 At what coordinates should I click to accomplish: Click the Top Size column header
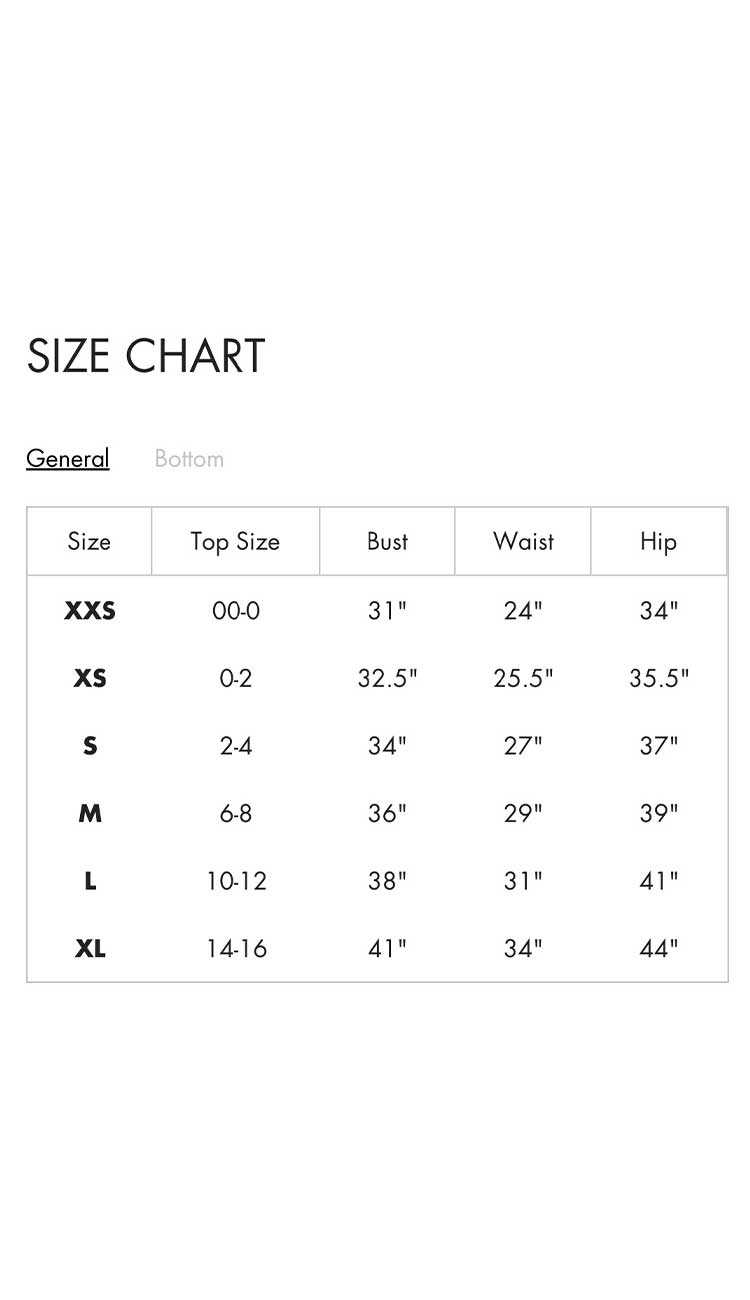pos(235,541)
